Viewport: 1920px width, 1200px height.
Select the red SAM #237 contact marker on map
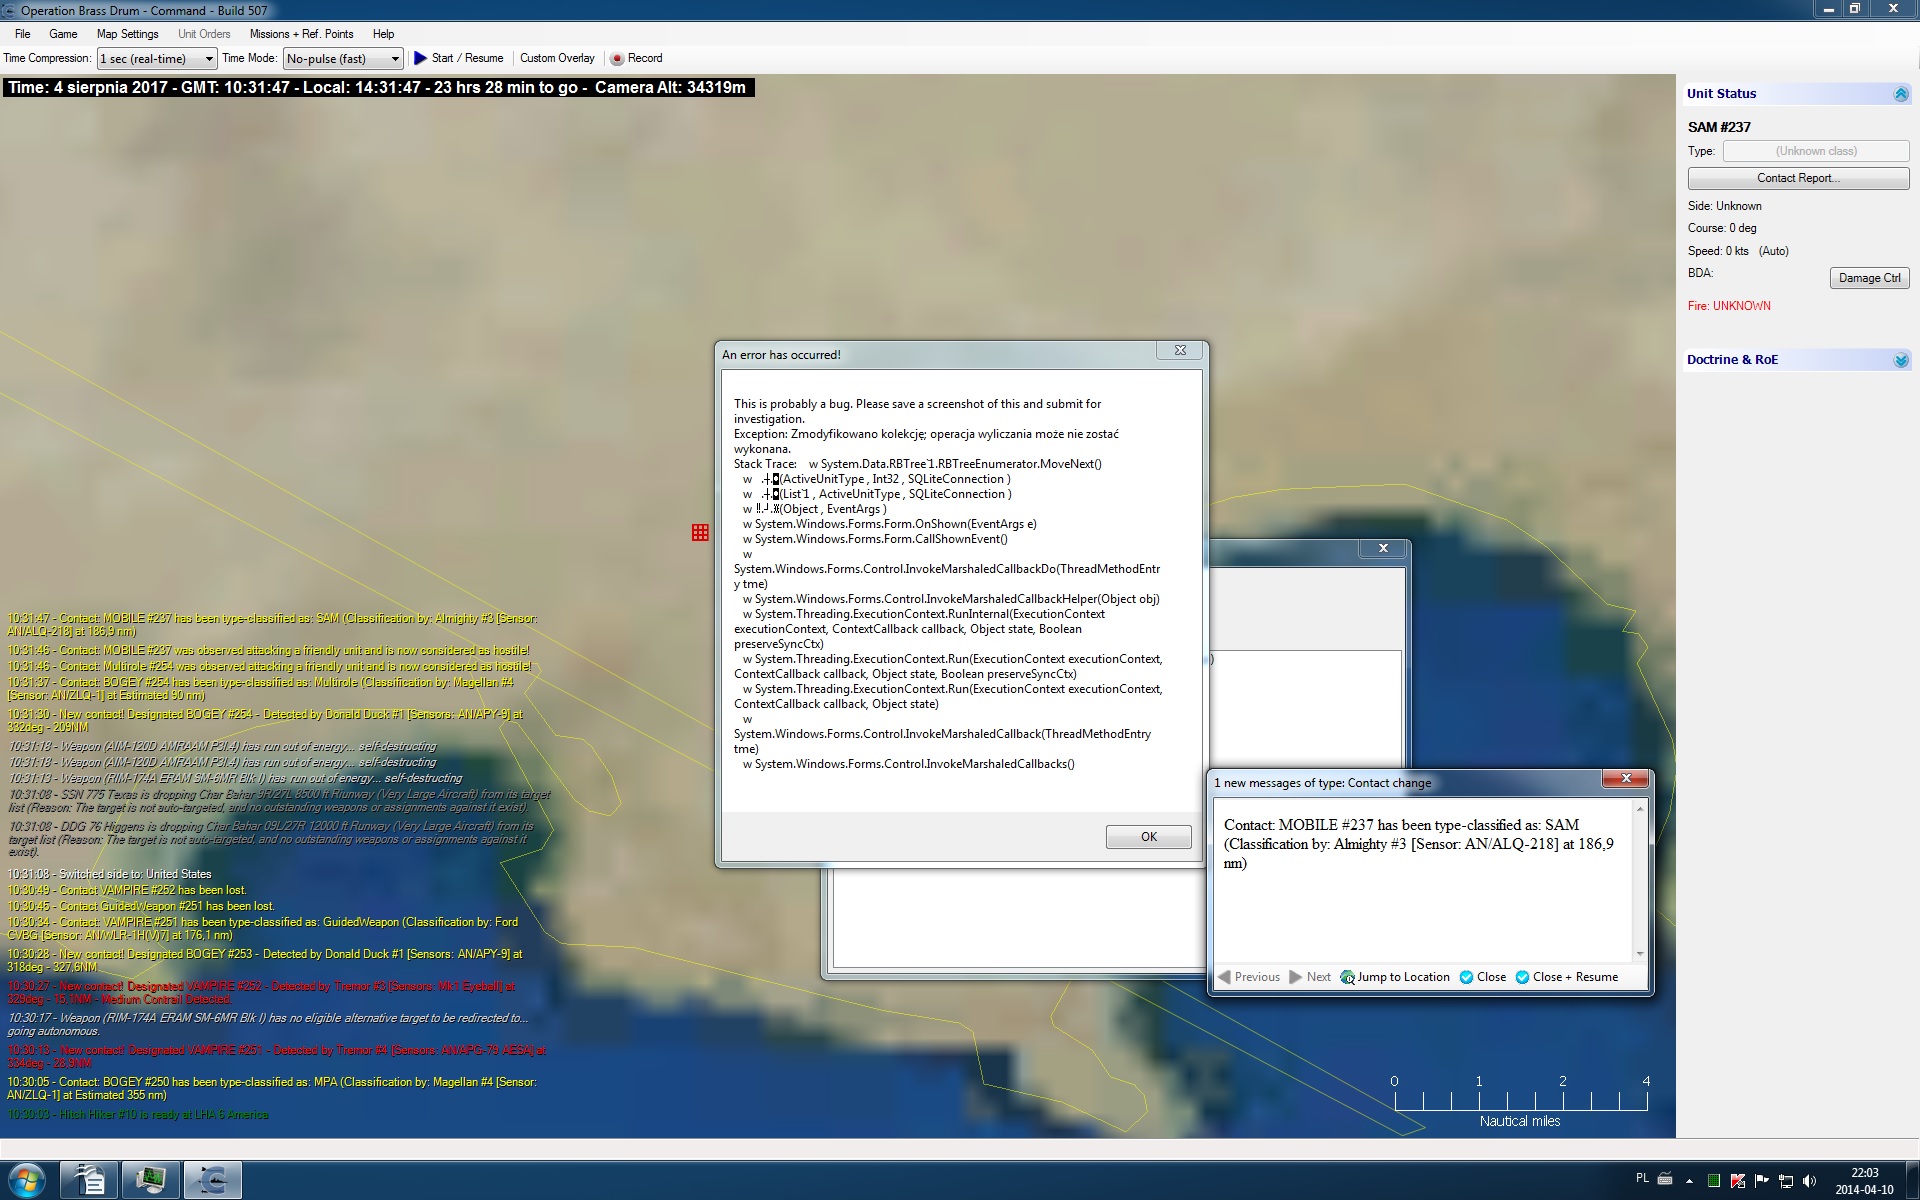700,533
